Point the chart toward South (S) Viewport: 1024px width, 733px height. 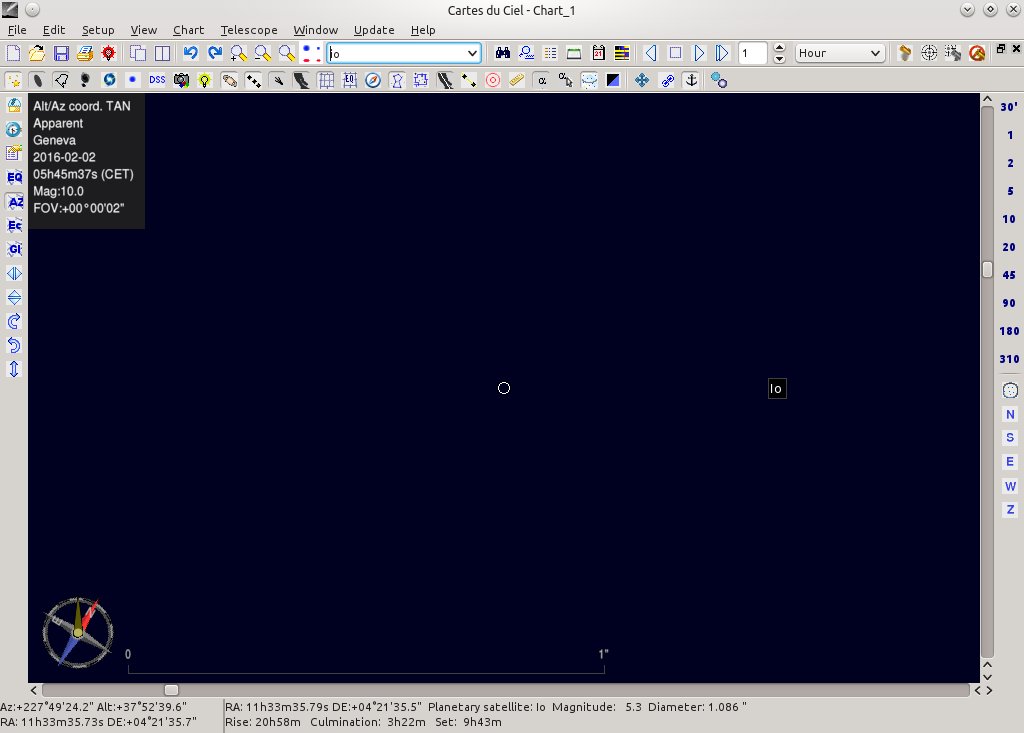click(1010, 438)
